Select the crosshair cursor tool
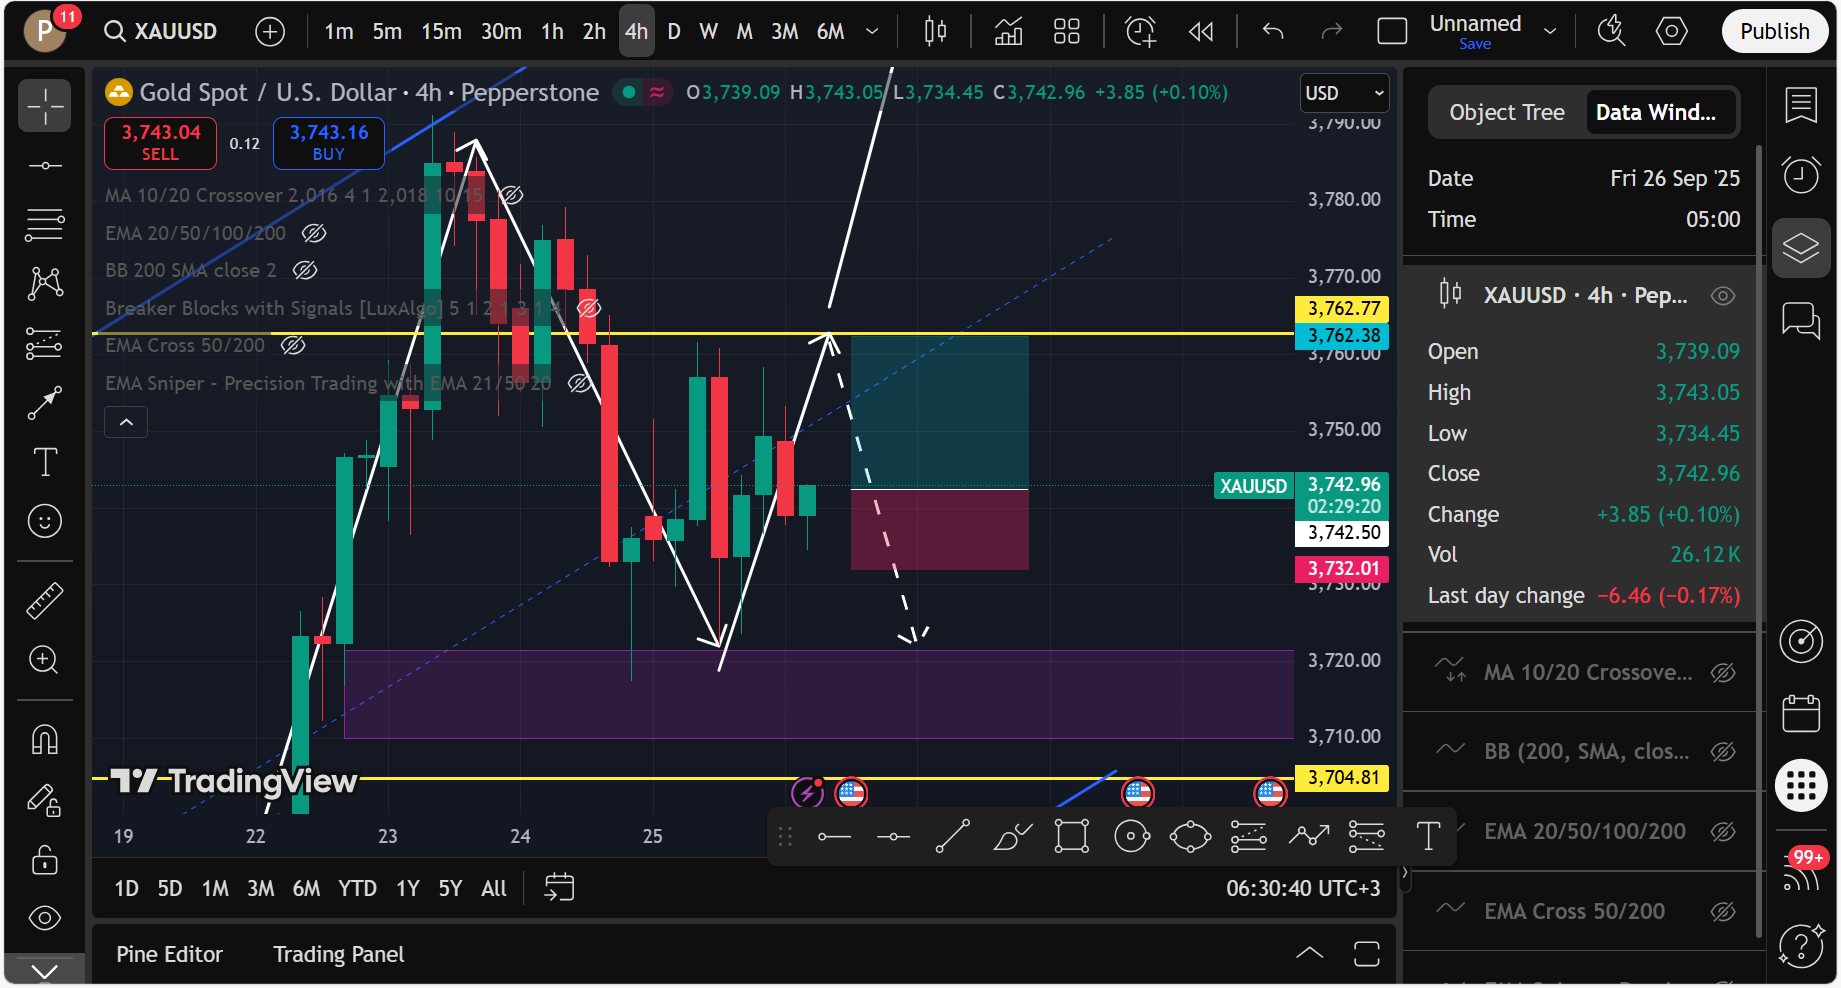Viewport: 1841px width, 988px height. coord(45,106)
